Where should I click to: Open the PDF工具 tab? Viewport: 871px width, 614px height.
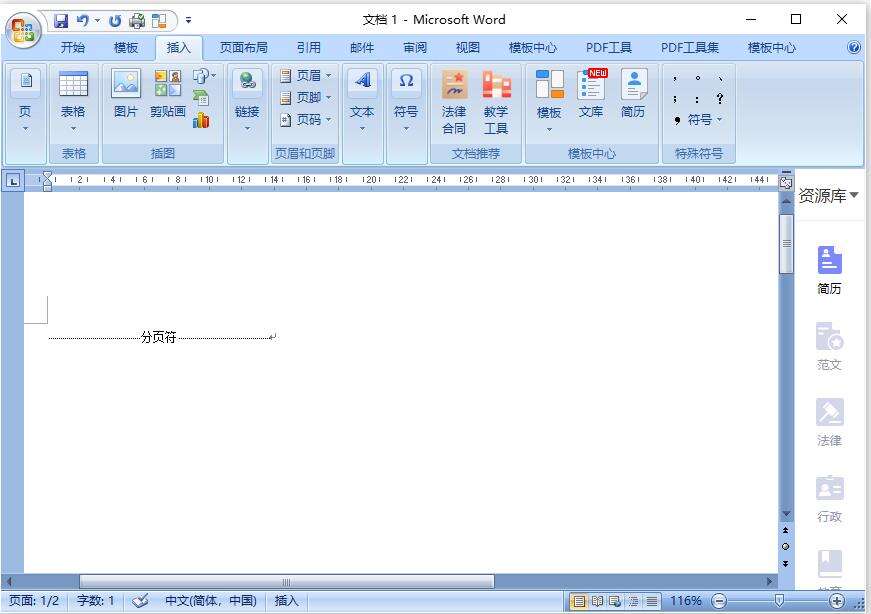pyautogui.click(x=609, y=48)
